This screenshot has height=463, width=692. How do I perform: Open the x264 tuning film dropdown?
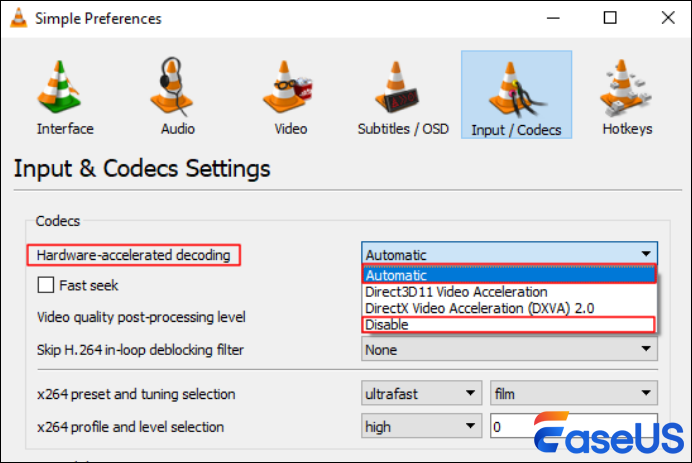pyautogui.click(x=573, y=394)
